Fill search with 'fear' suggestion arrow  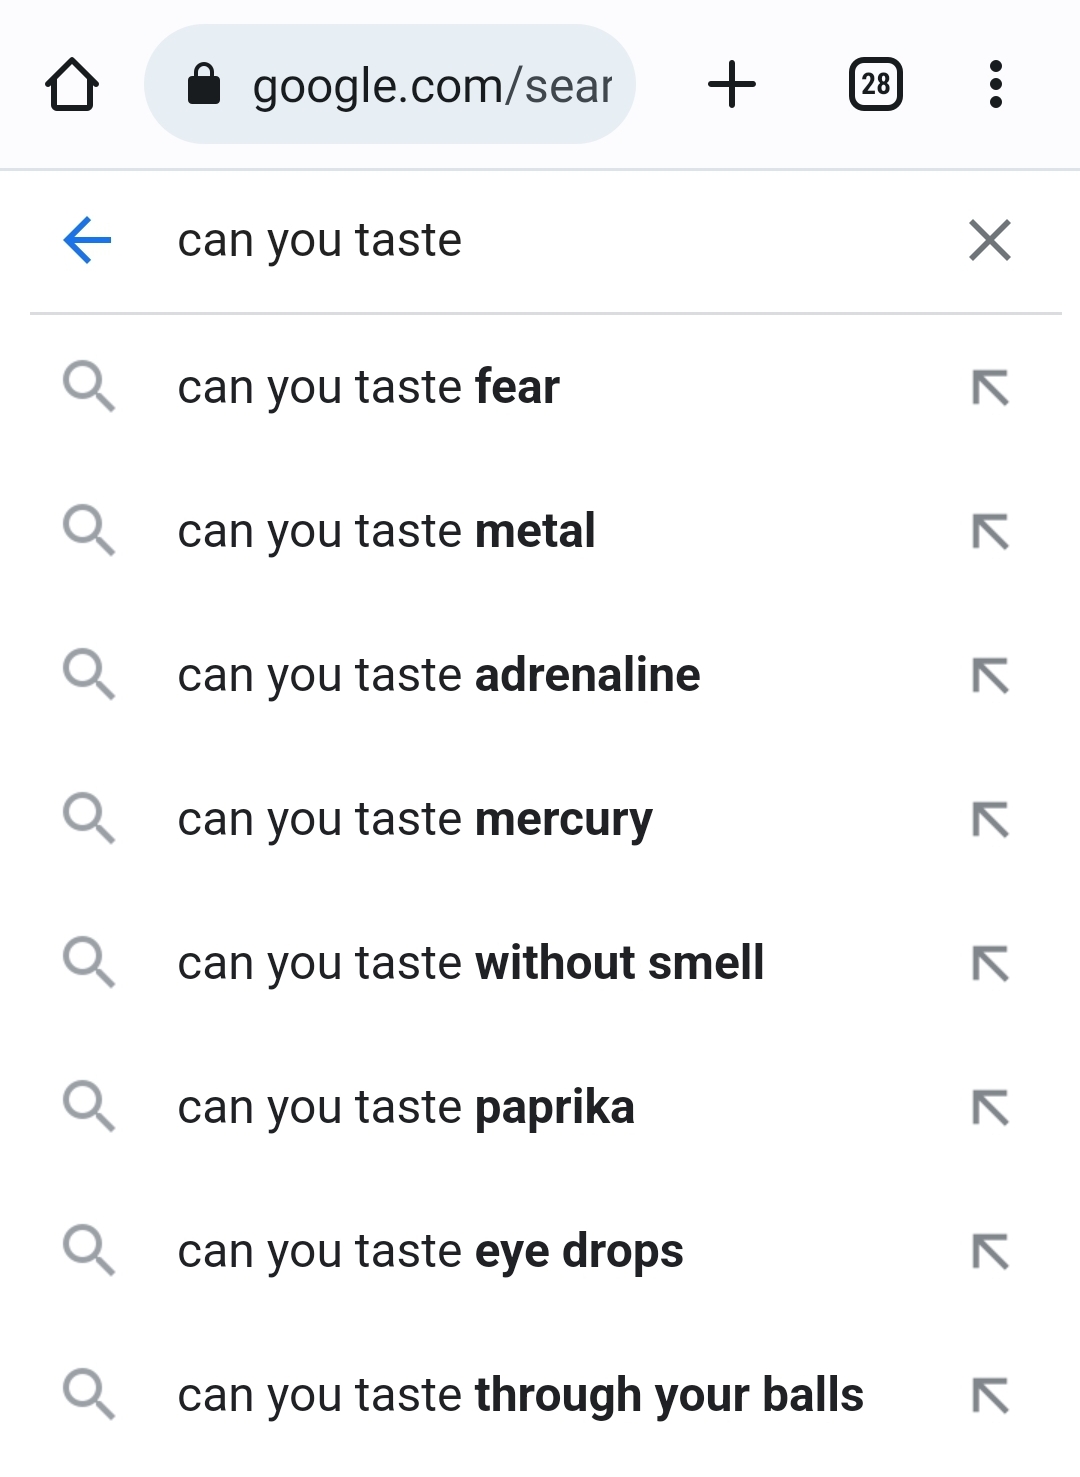[x=990, y=388]
